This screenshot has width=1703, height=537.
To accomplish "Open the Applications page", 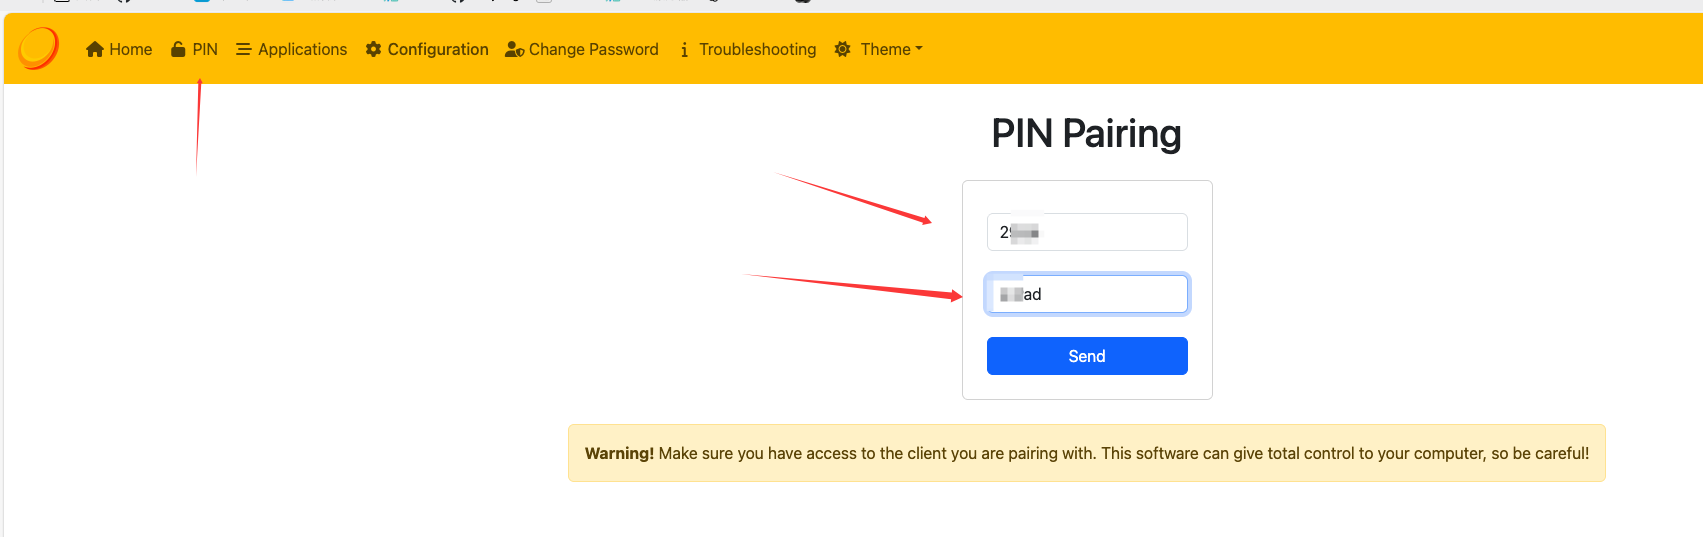I will 302,49.
